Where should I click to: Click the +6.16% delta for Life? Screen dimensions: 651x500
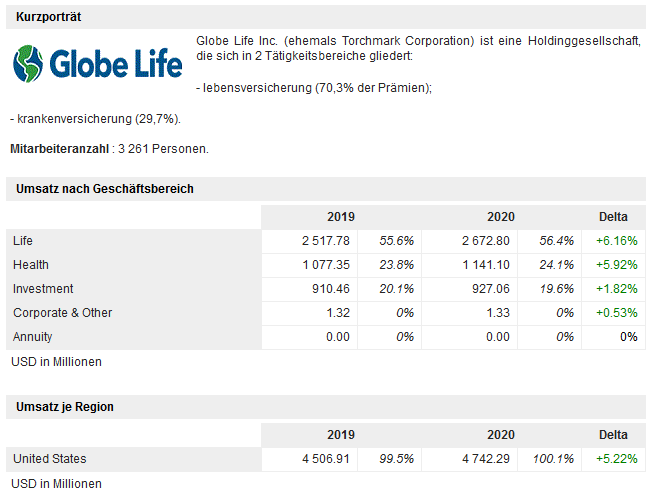616,241
